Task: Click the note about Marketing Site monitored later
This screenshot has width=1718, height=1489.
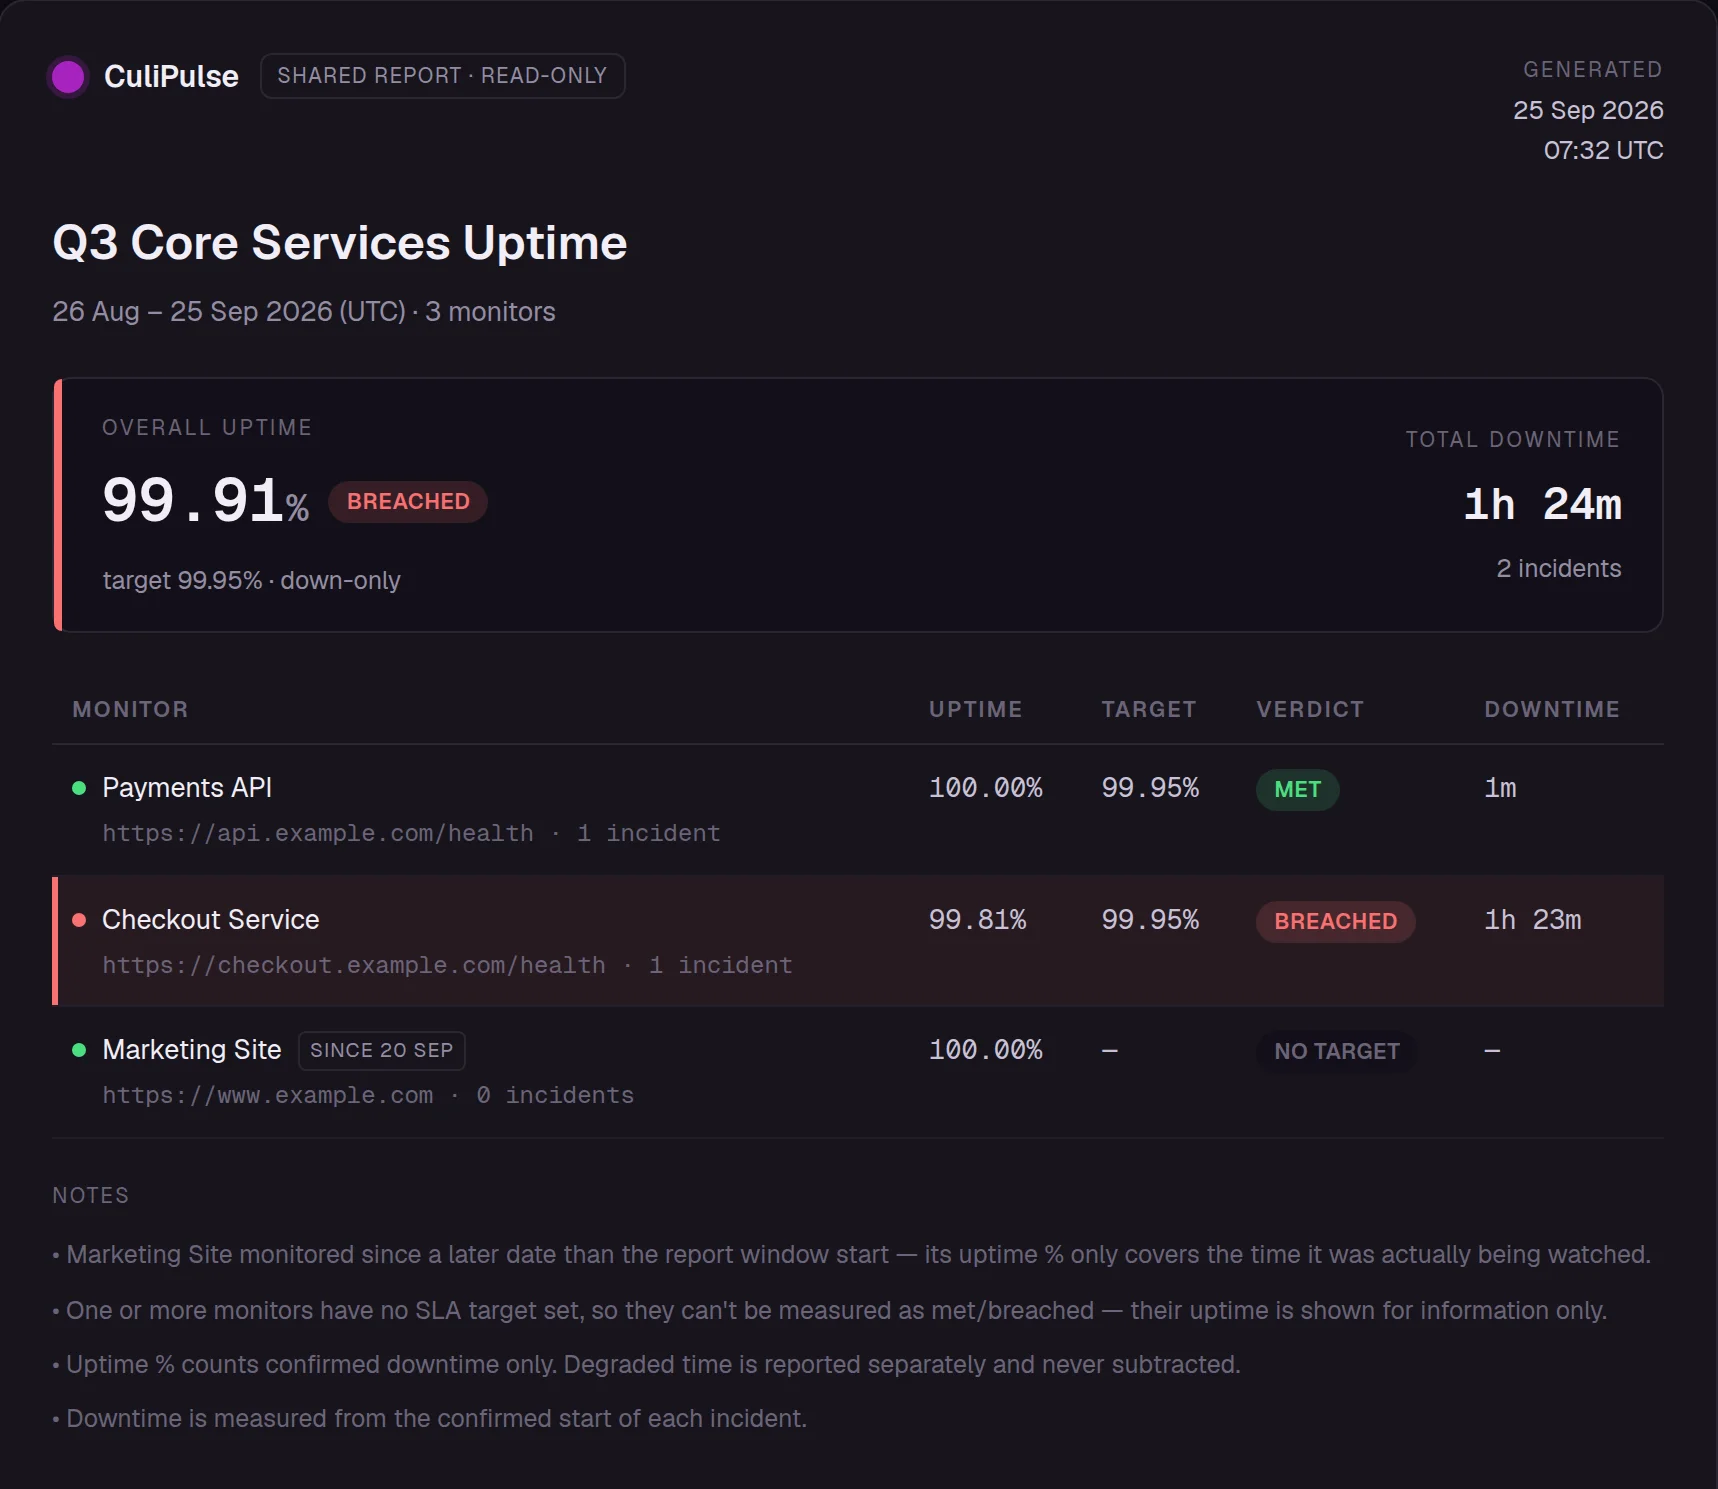Action: pyautogui.click(x=852, y=1254)
